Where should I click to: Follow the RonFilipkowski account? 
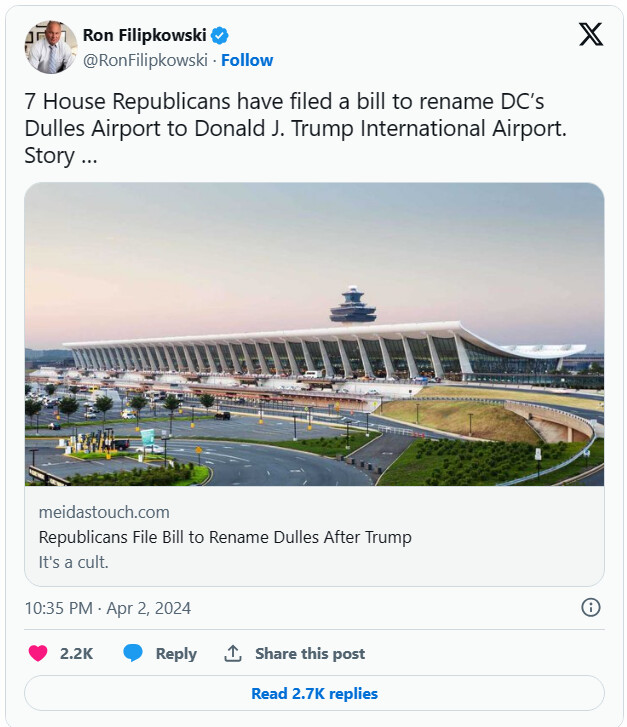point(247,60)
